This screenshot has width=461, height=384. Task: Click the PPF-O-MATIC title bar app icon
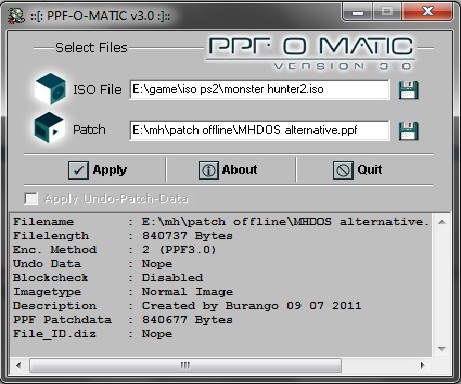point(16,15)
